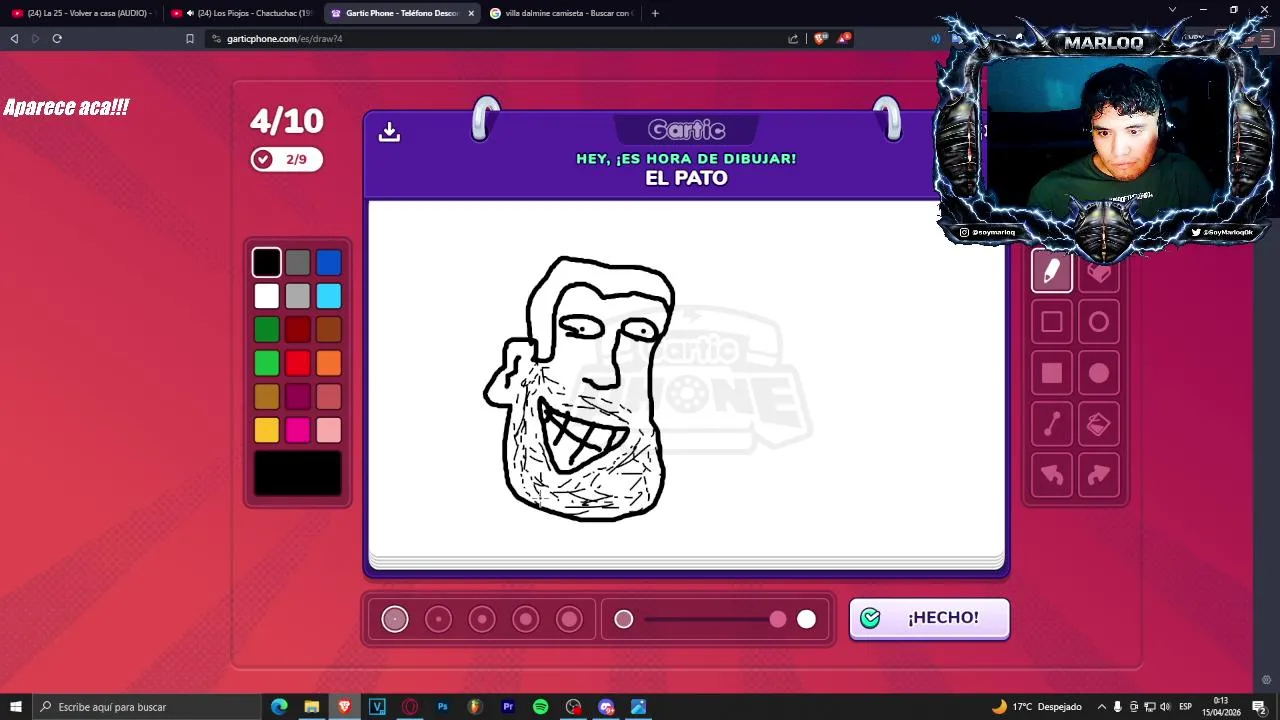Pick the dark blue color swatch
This screenshot has height=720, width=1280.
click(329, 262)
